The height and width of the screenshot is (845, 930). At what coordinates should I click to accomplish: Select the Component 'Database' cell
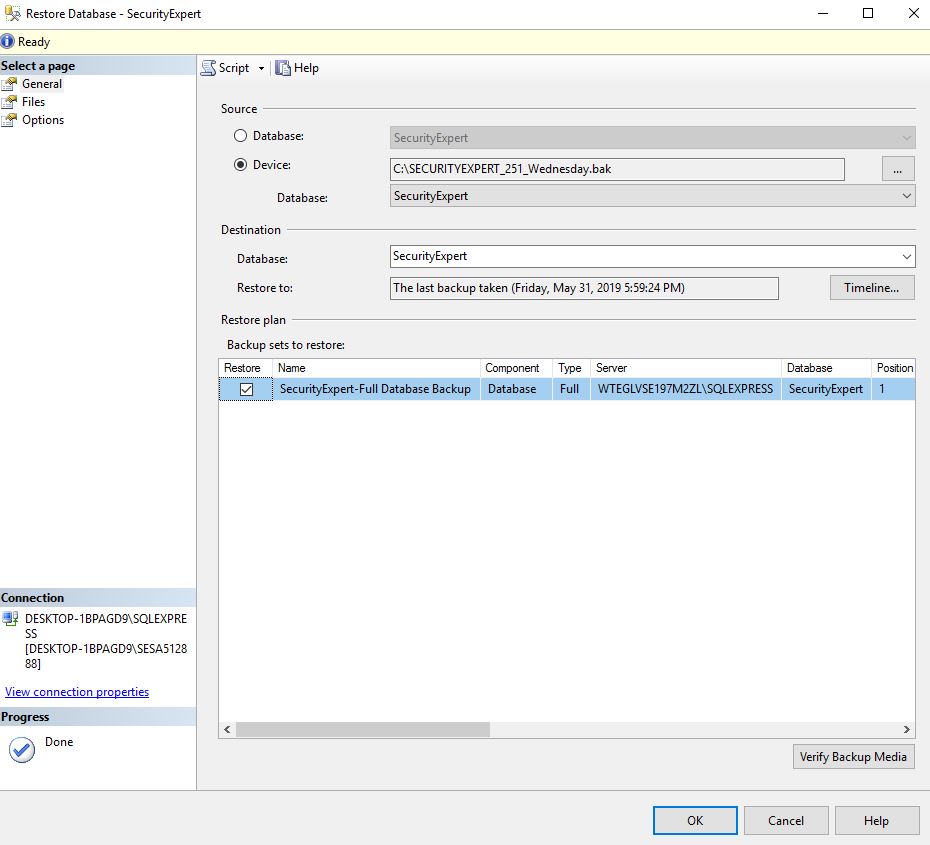pos(516,390)
